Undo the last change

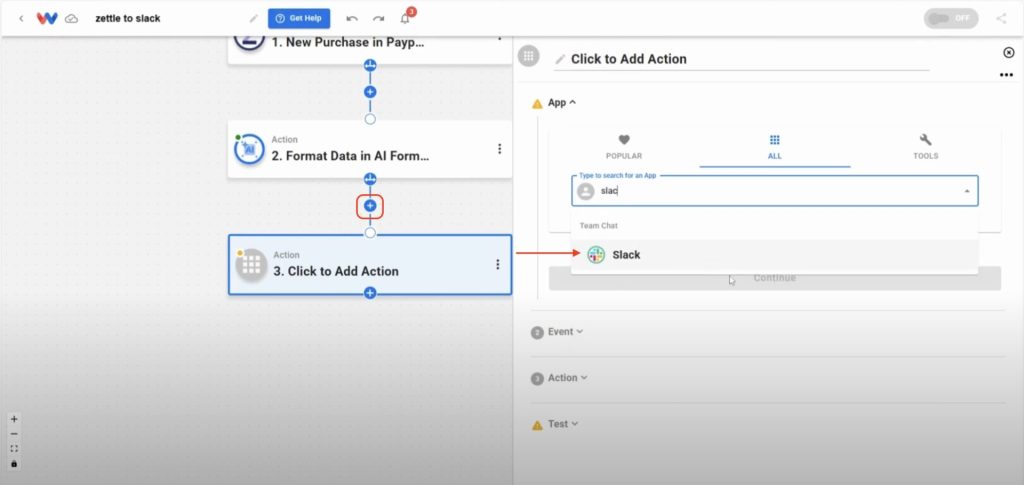(352, 18)
